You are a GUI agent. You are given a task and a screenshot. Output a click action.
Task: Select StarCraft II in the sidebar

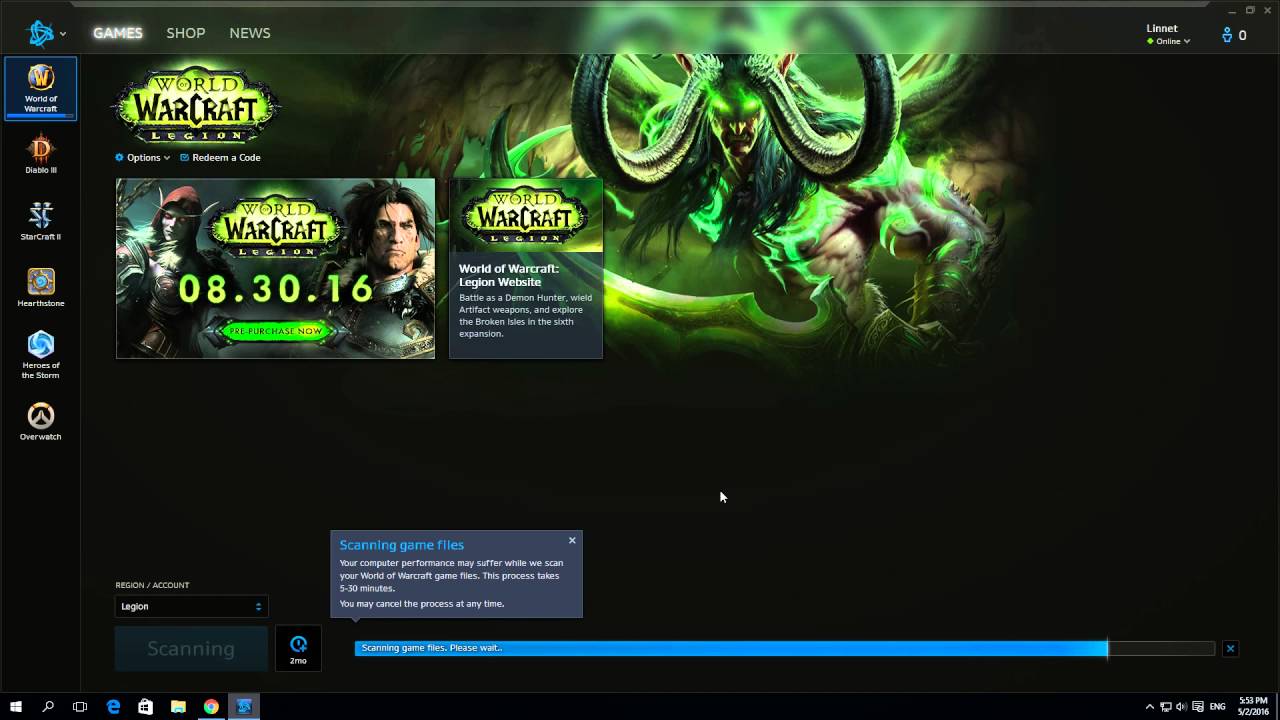coord(41,222)
